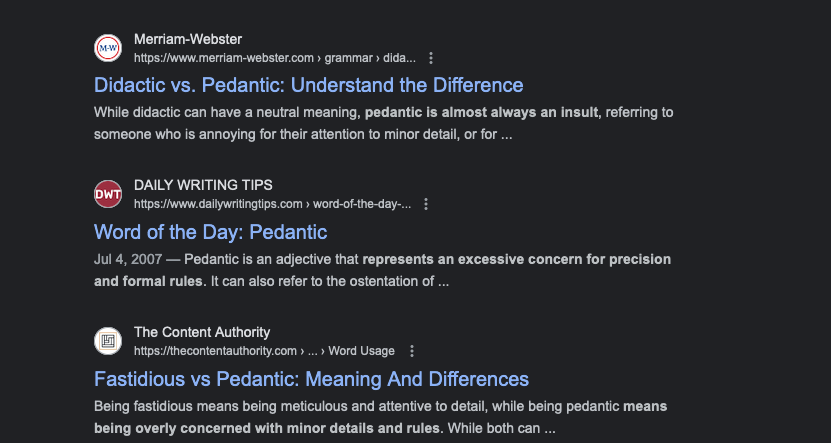Viewport: 831px width, 443px height.
Task: Click the Daily Writing Tips DWT favicon
Action: (x=108, y=194)
